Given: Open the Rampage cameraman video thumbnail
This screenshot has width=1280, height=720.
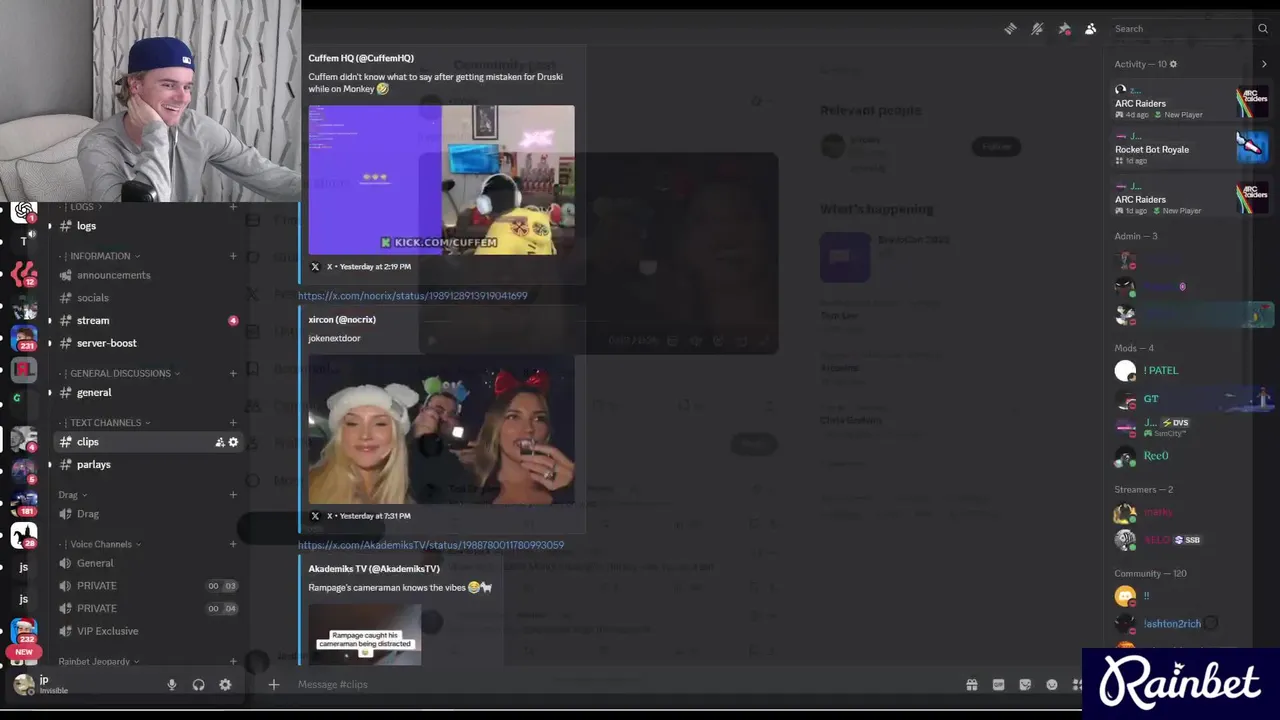Looking at the screenshot, I should [x=365, y=634].
